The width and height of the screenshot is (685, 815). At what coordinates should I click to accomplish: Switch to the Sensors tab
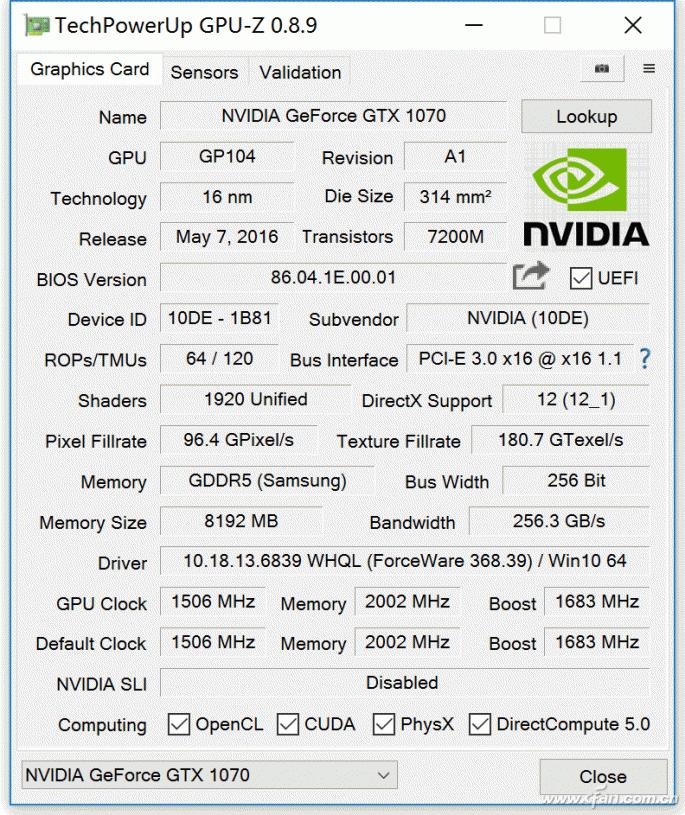coord(205,72)
